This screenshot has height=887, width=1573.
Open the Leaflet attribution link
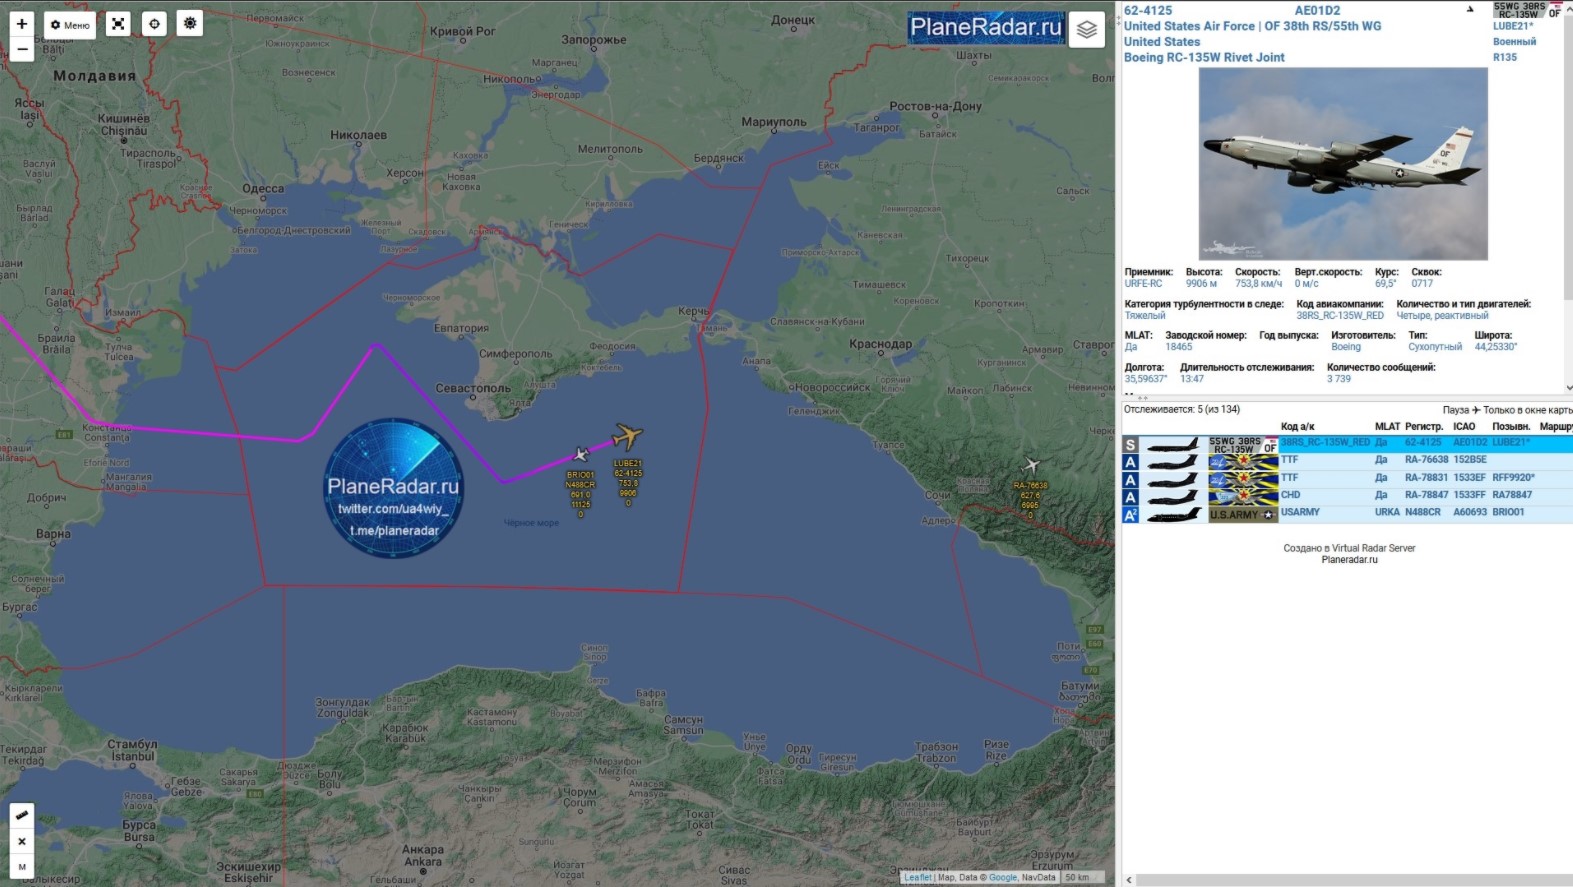click(917, 877)
